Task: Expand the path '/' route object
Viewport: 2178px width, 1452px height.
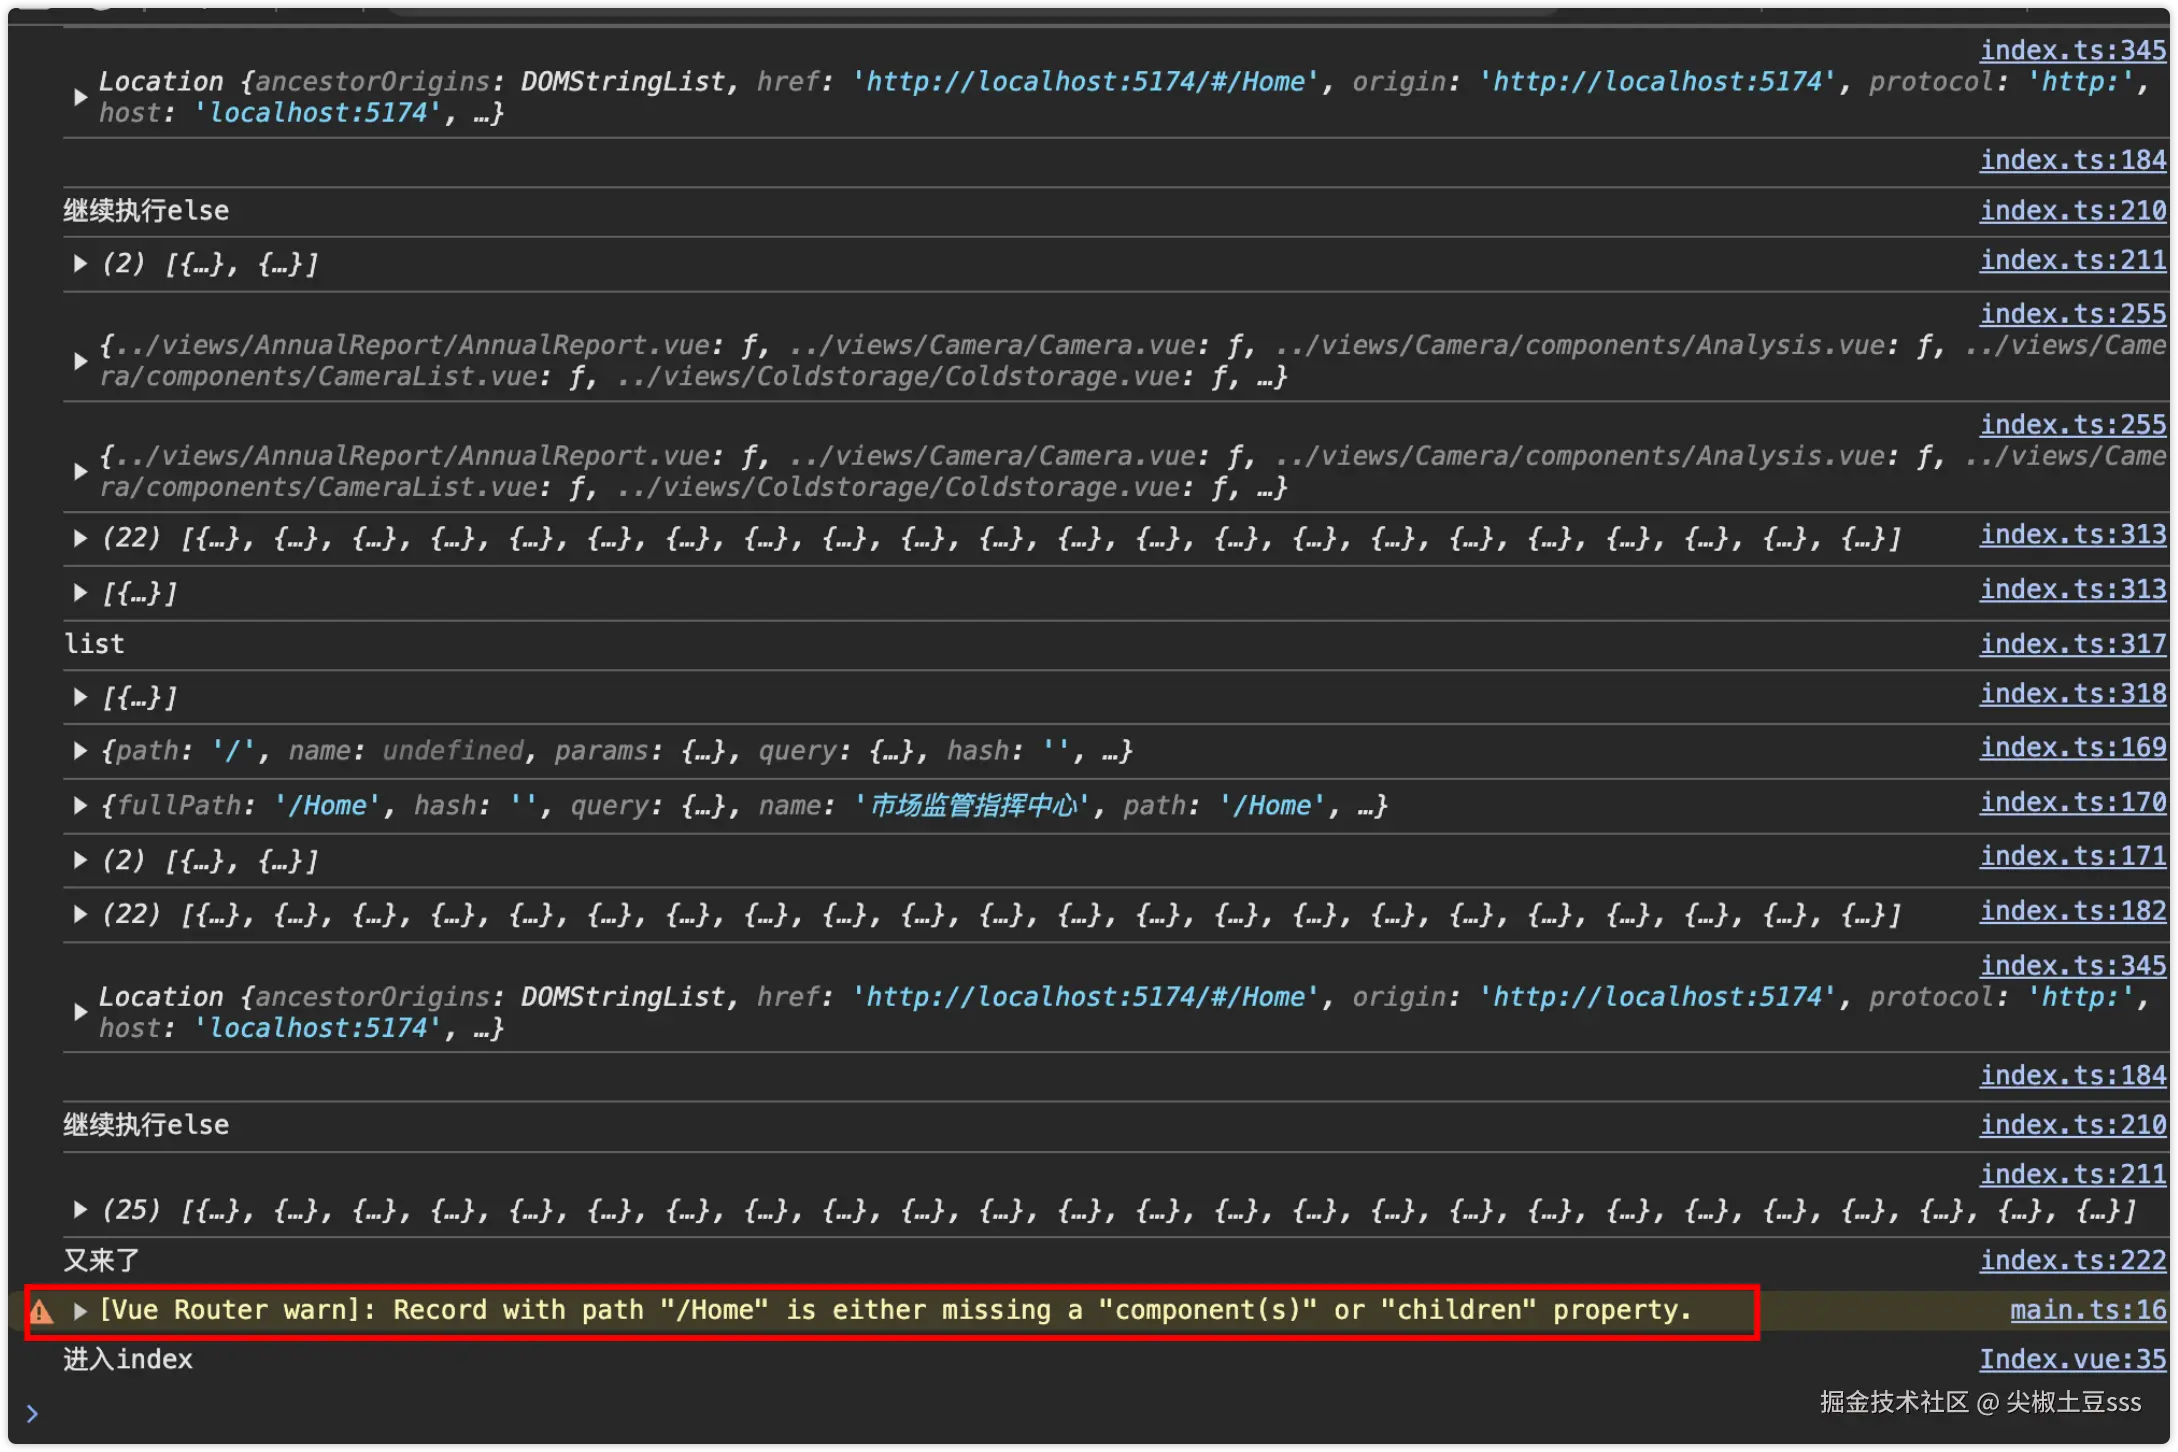Action: tap(80, 751)
